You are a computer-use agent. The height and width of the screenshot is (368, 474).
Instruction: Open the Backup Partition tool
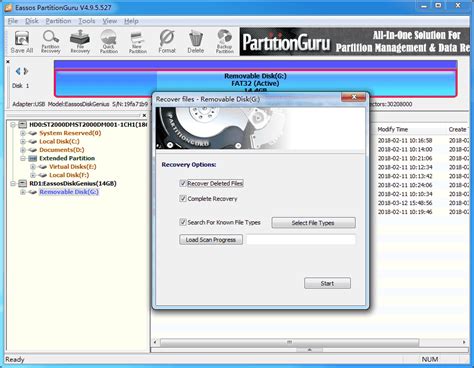tap(225, 41)
